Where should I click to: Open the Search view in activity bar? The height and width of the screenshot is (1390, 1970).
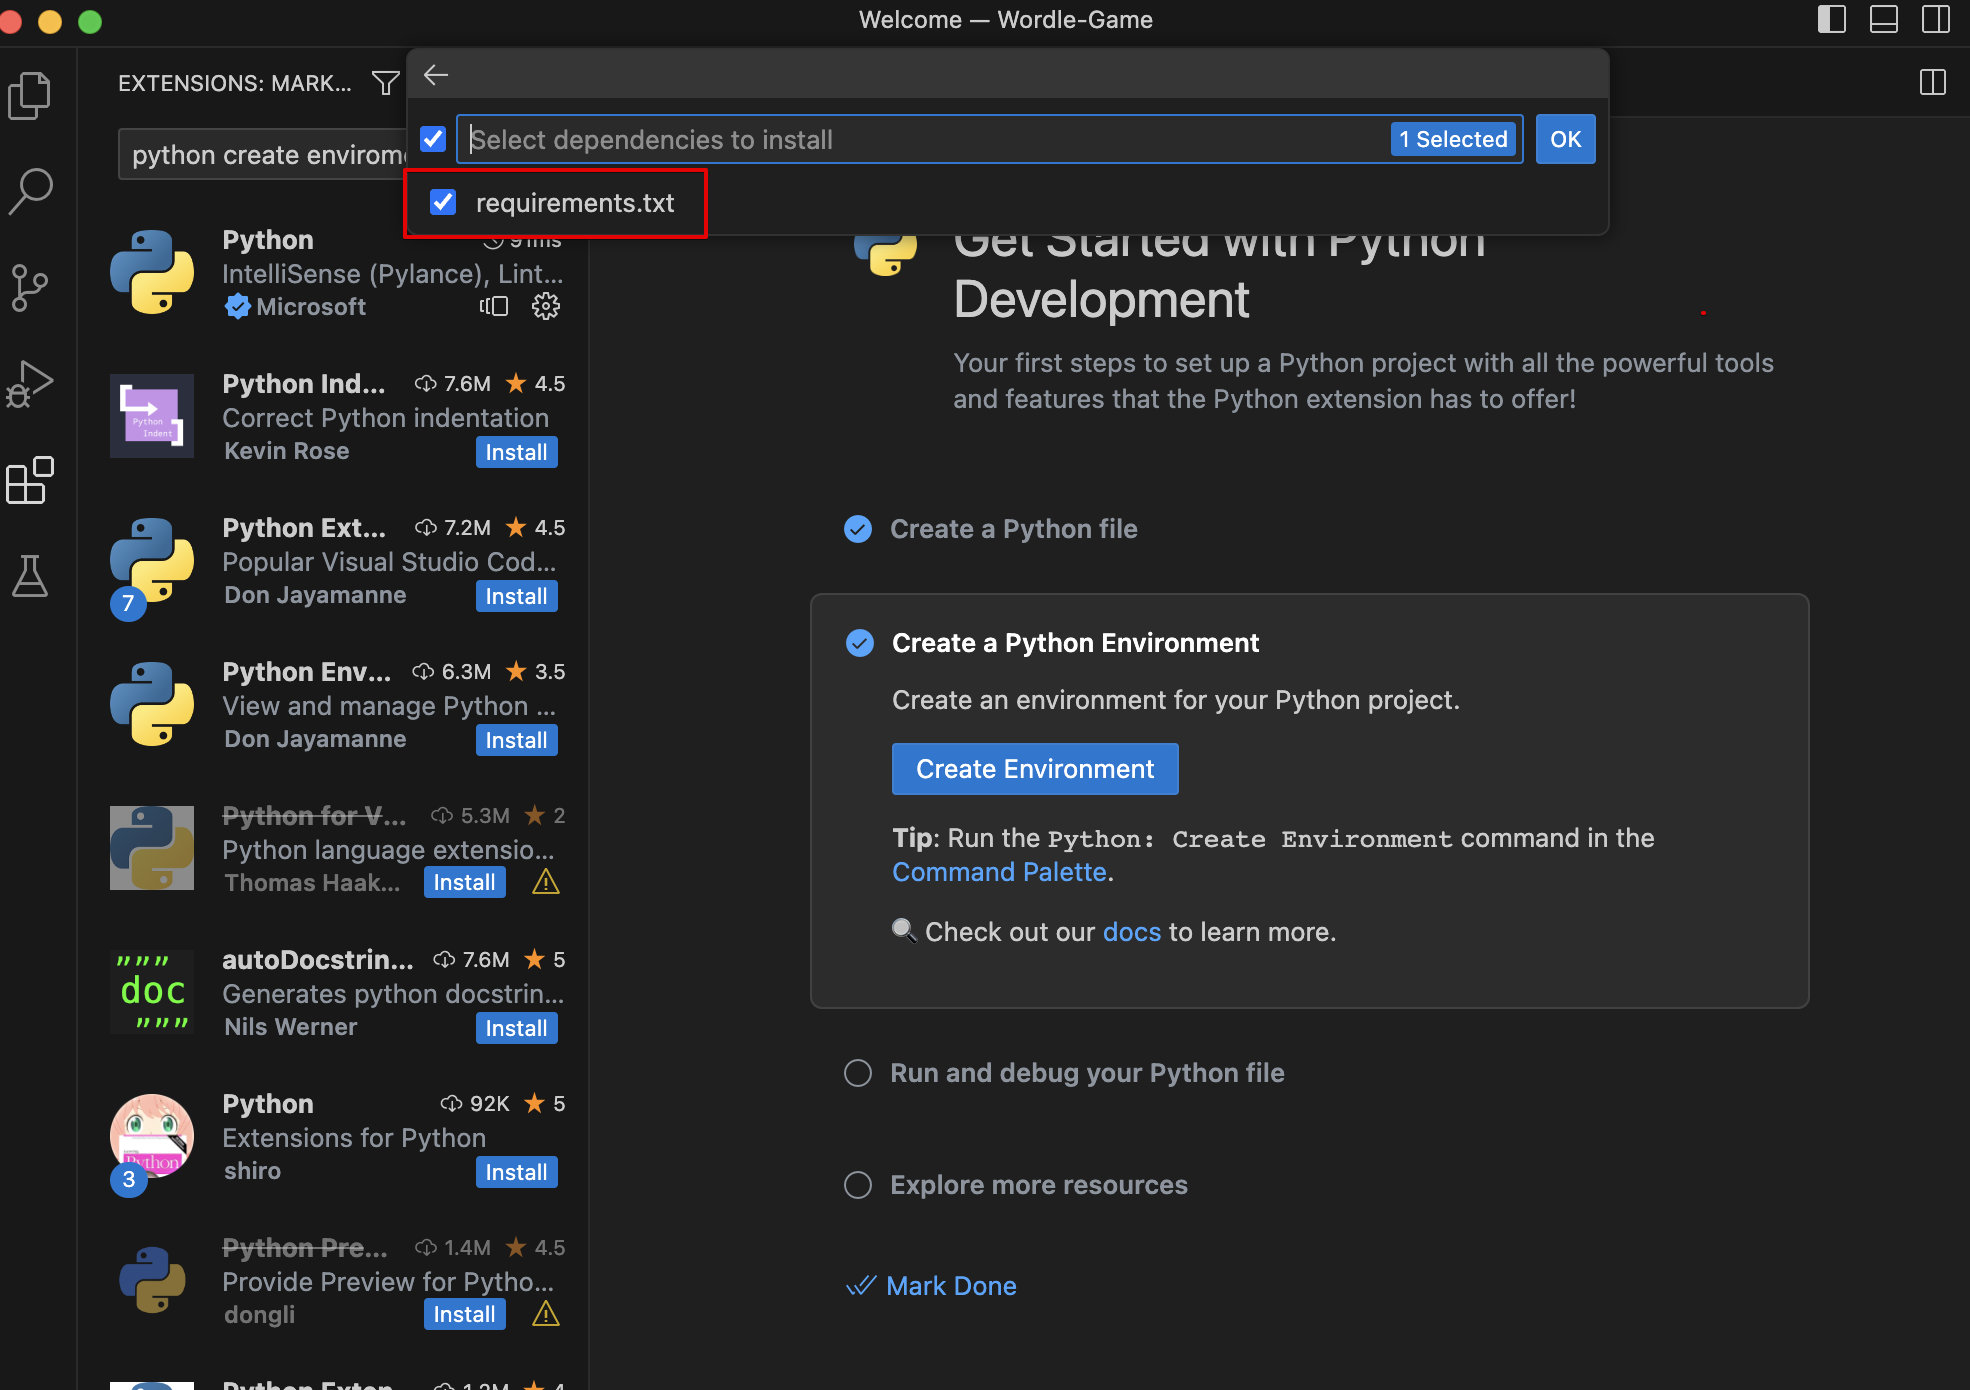pos(30,190)
